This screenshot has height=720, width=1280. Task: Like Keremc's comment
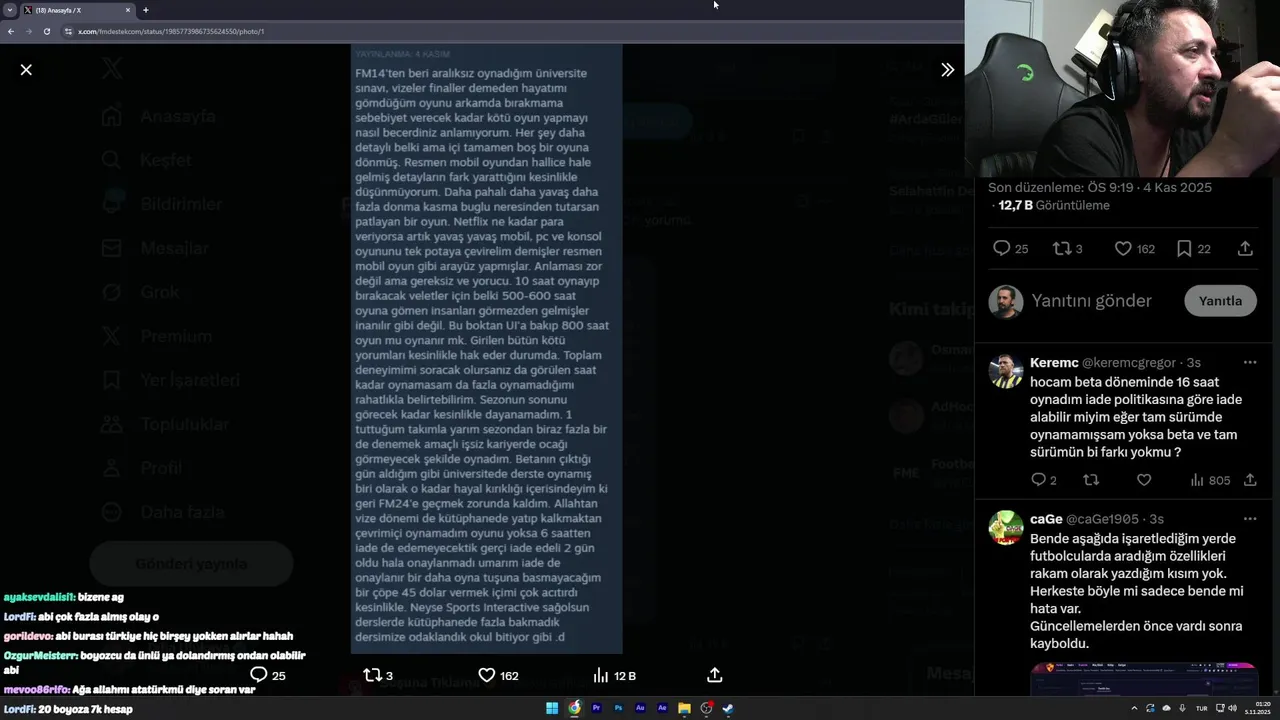pyautogui.click(x=1144, y=480)
